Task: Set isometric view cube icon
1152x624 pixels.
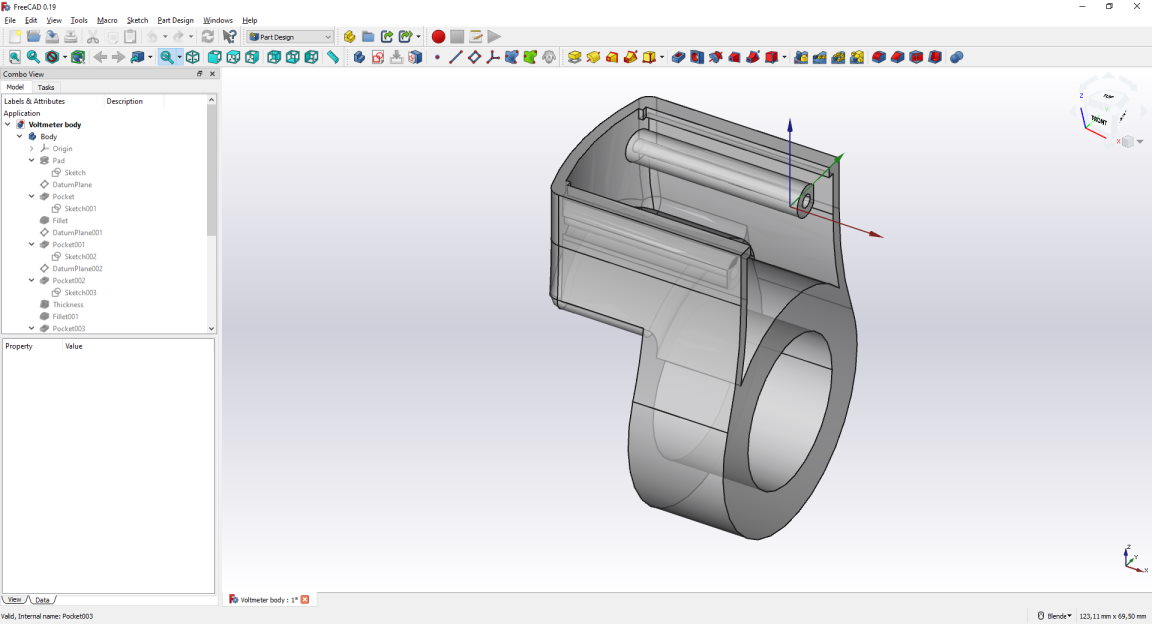Action: (x=192, y=57)
